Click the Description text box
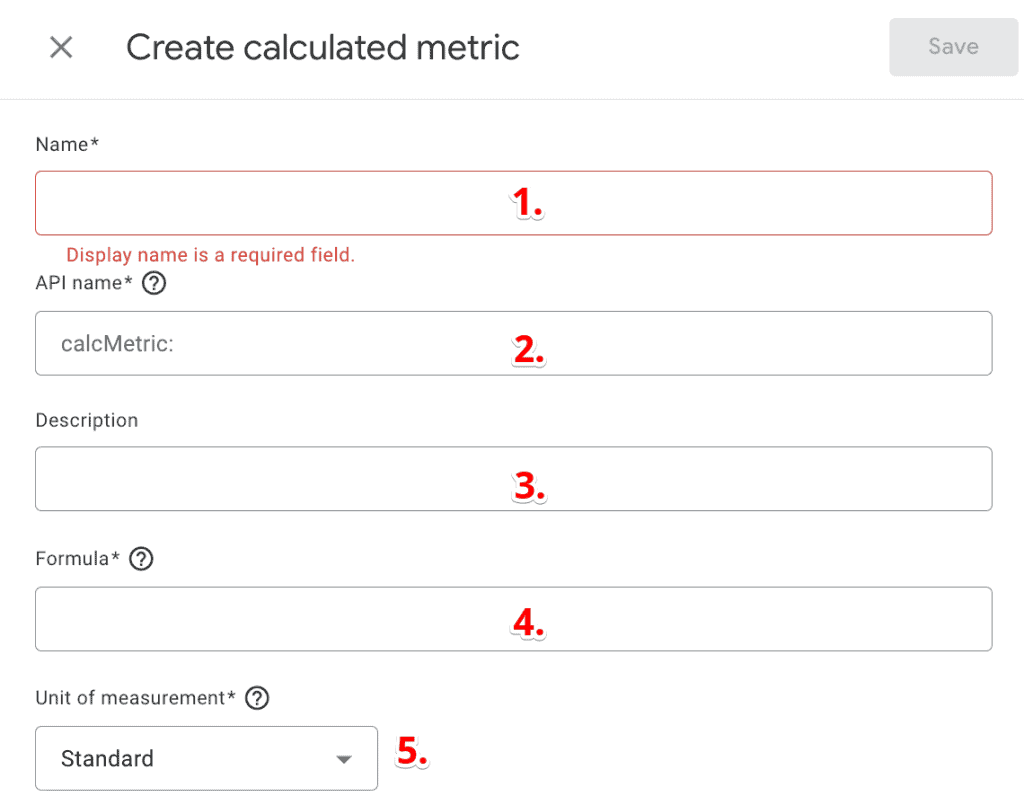 513,478
